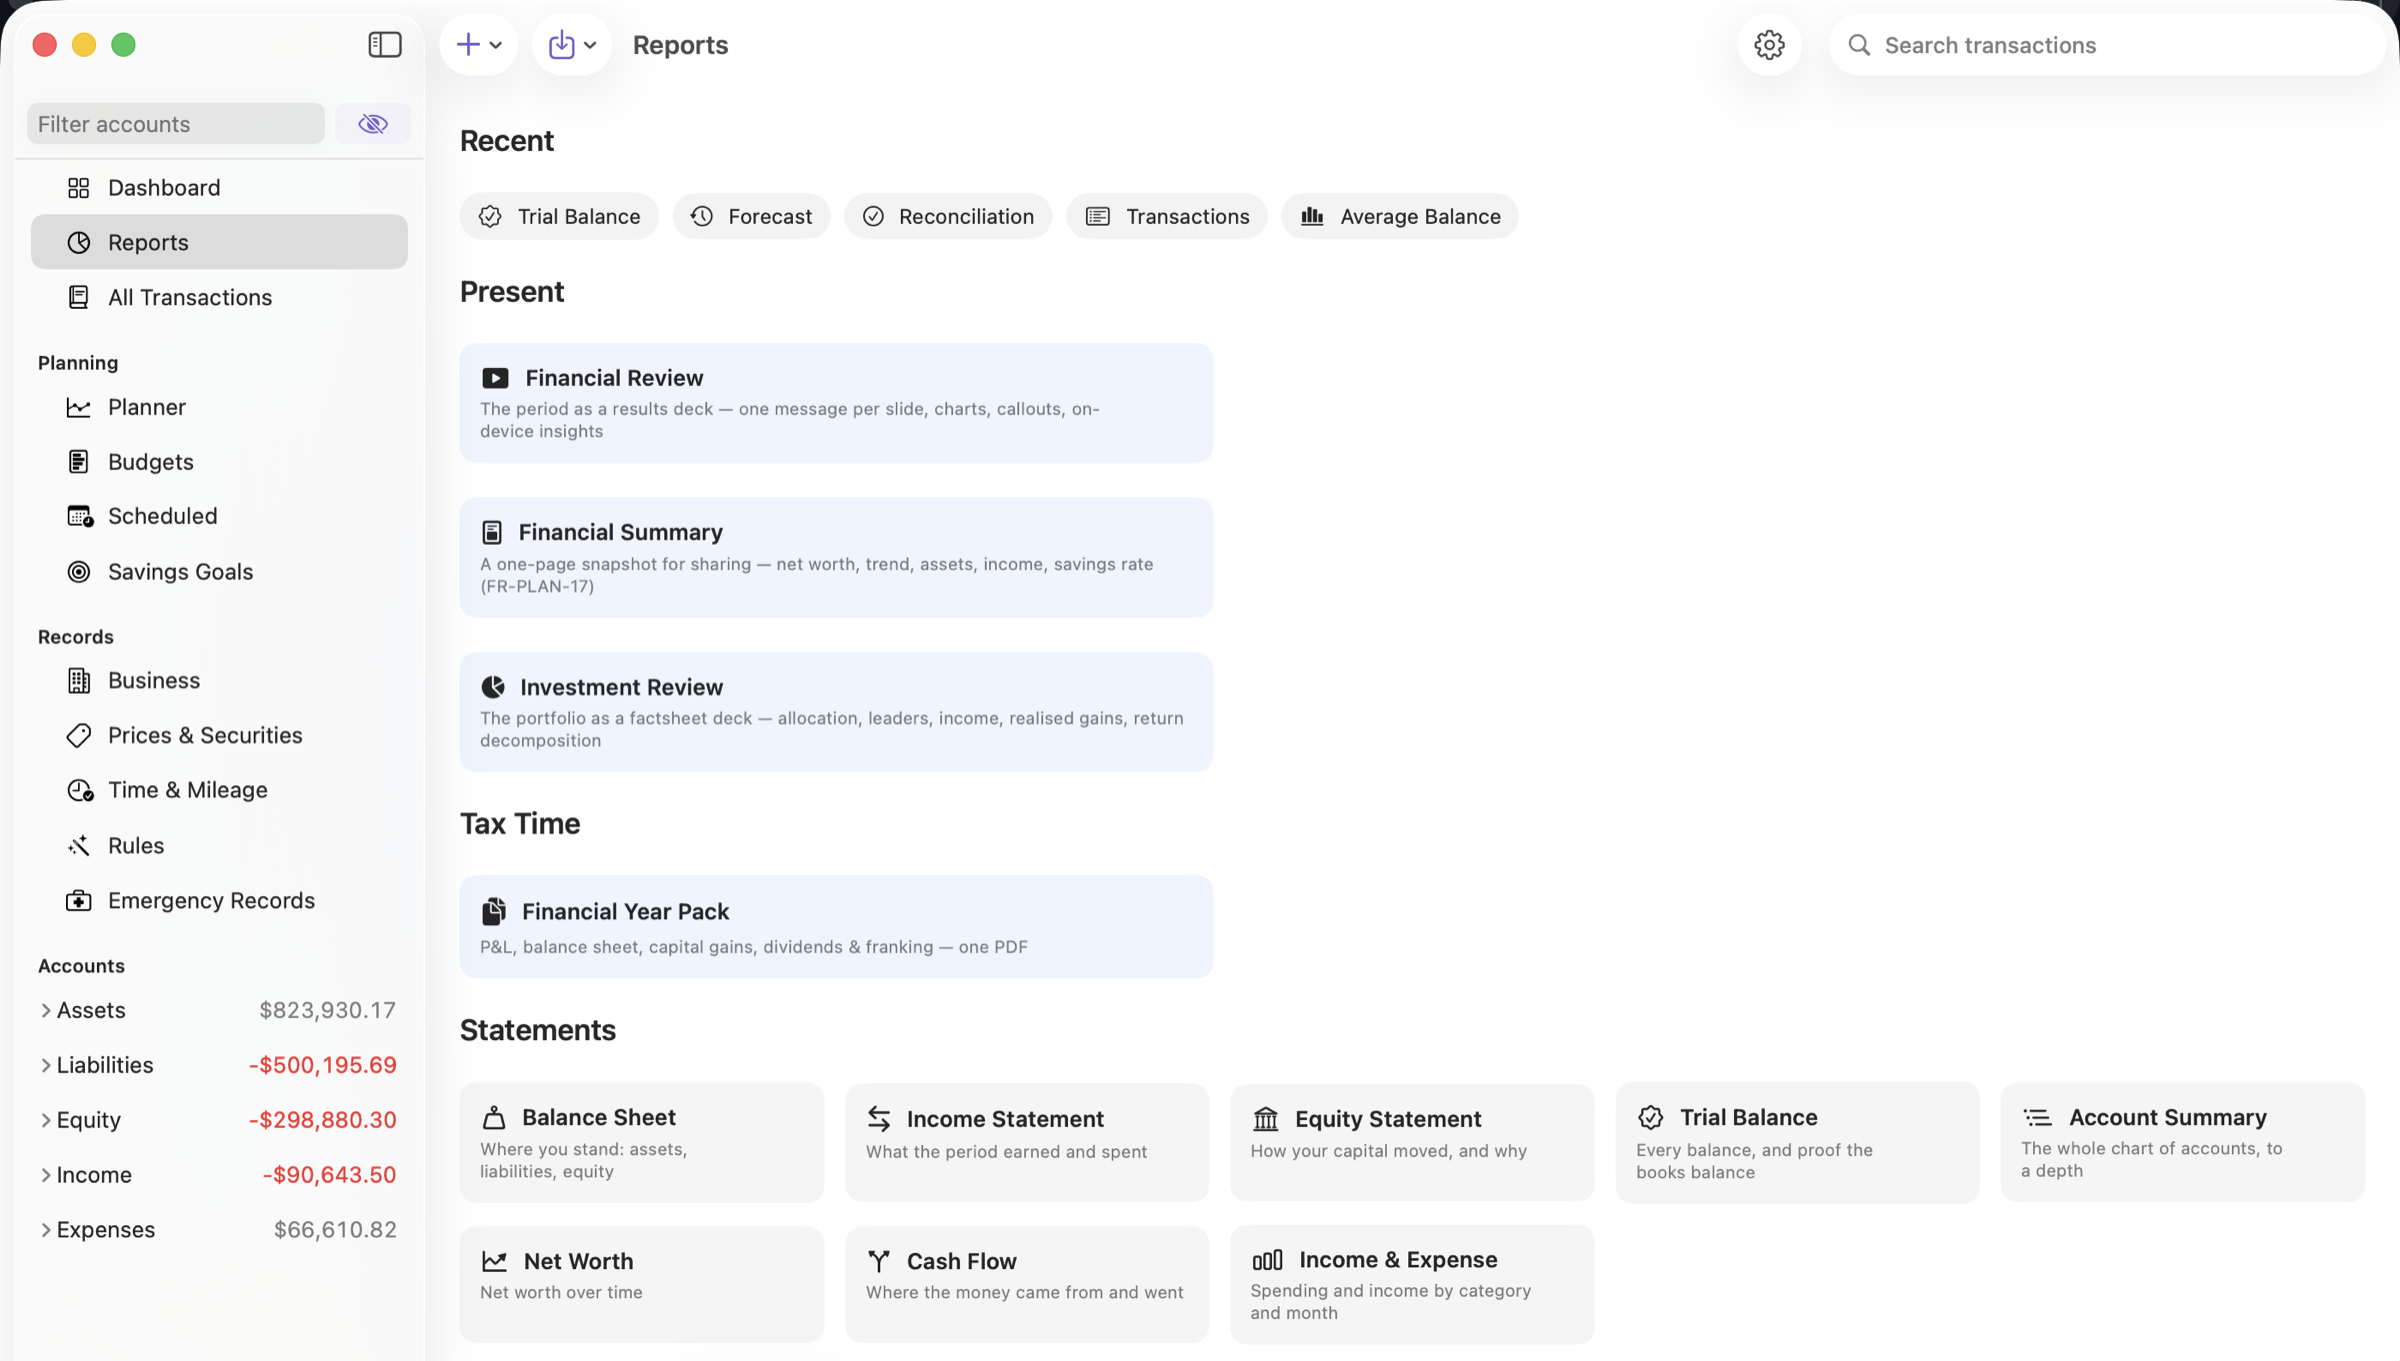Open the recent Reconciliation chip
Viewport: 2400px width, 1361px height.
point(948,216)
